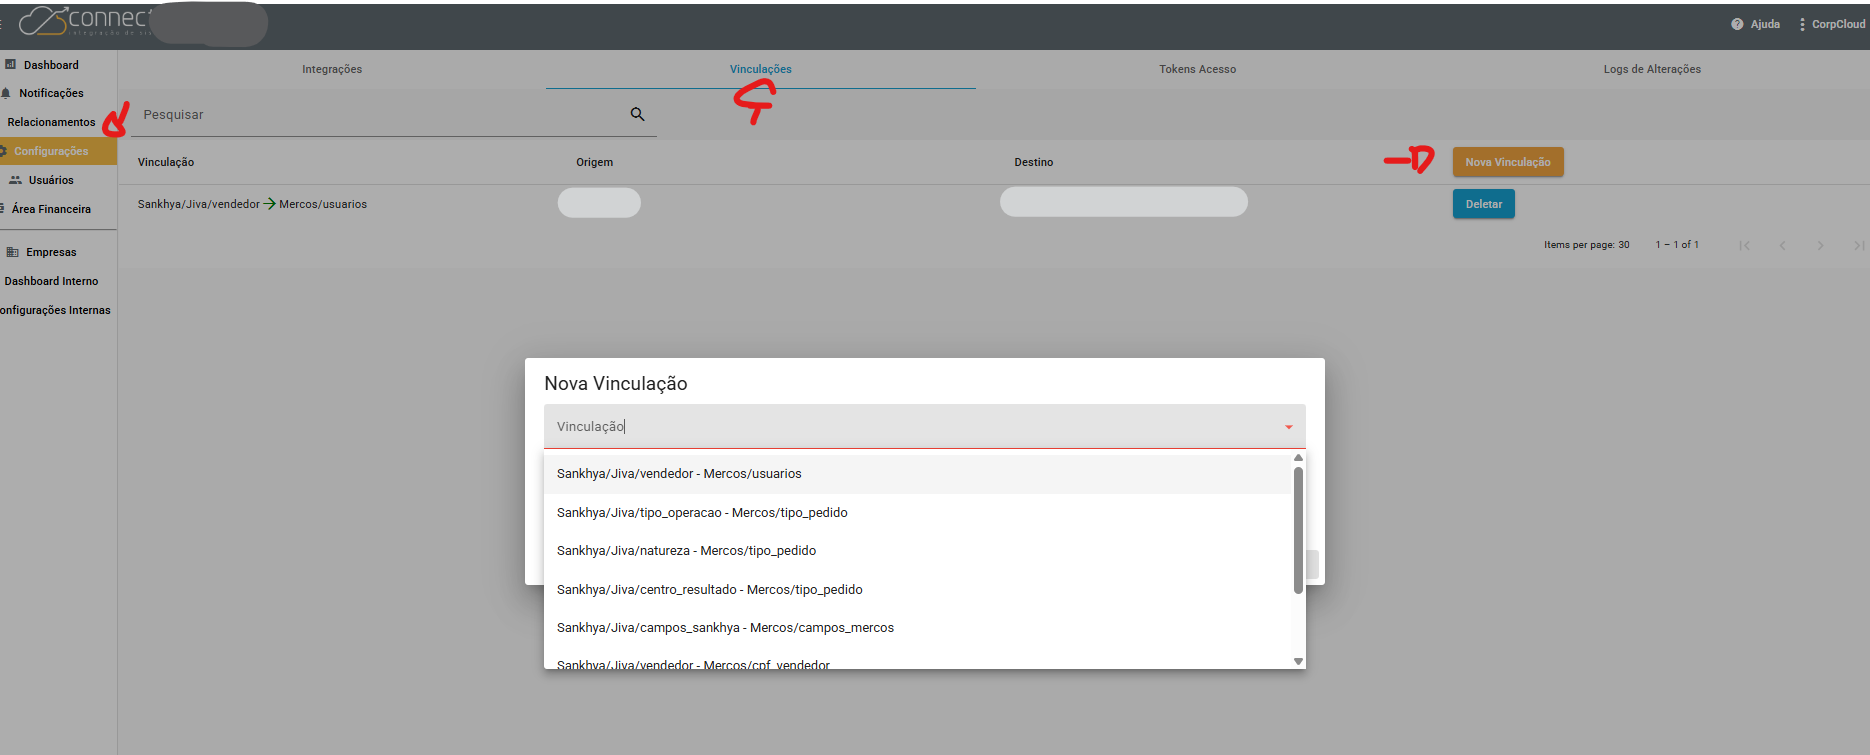Image resolution: width=1870 pixels, height=755 pixels.
Task: Select Sankhya/Jiva/vendedor - Mercos/usuarios option
Action: click(679, 474)
